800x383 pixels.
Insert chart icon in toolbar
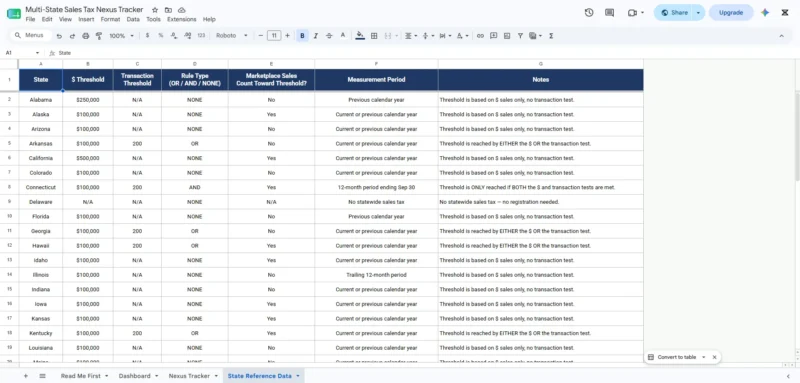(507, 36)
